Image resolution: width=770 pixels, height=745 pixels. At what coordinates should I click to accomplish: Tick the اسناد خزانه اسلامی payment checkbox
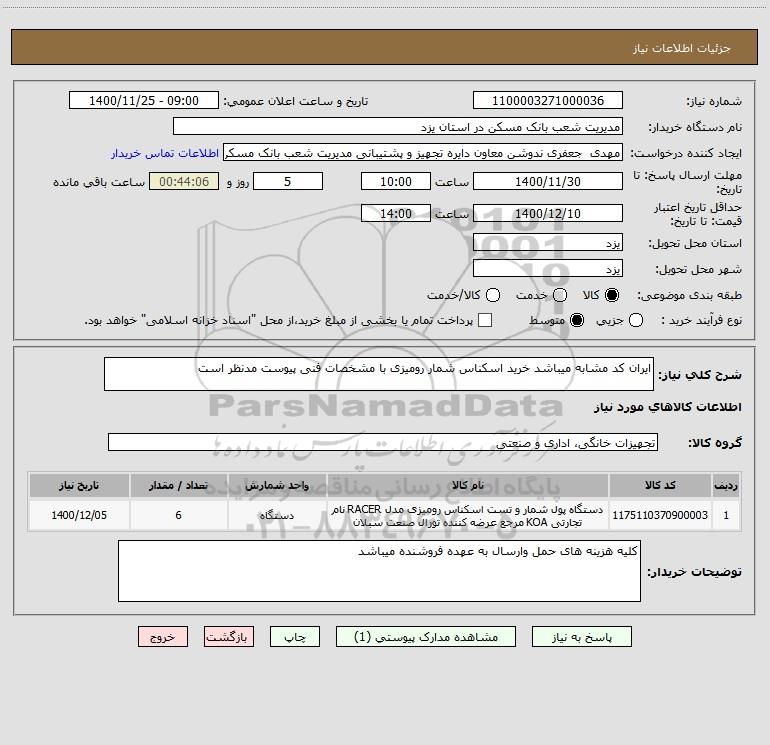click(x=485, y=320)
